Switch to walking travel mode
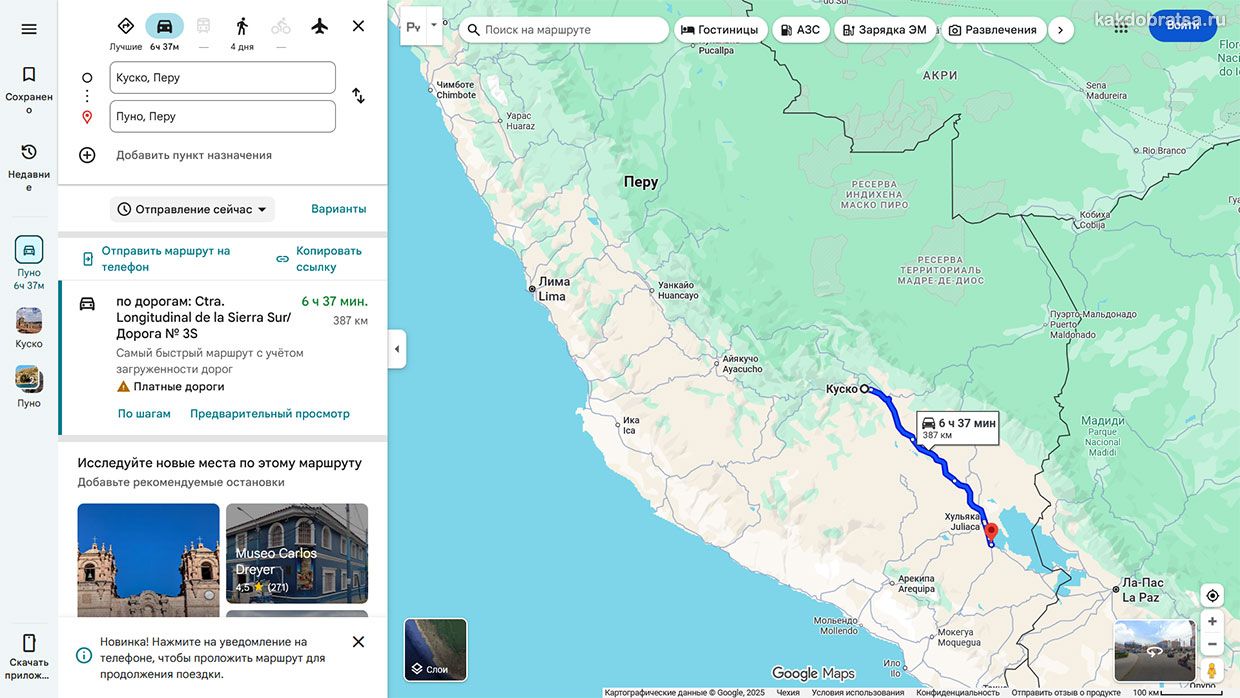Screen dimensions: 1240x698 pyautogui.click(x=242, y=27)
